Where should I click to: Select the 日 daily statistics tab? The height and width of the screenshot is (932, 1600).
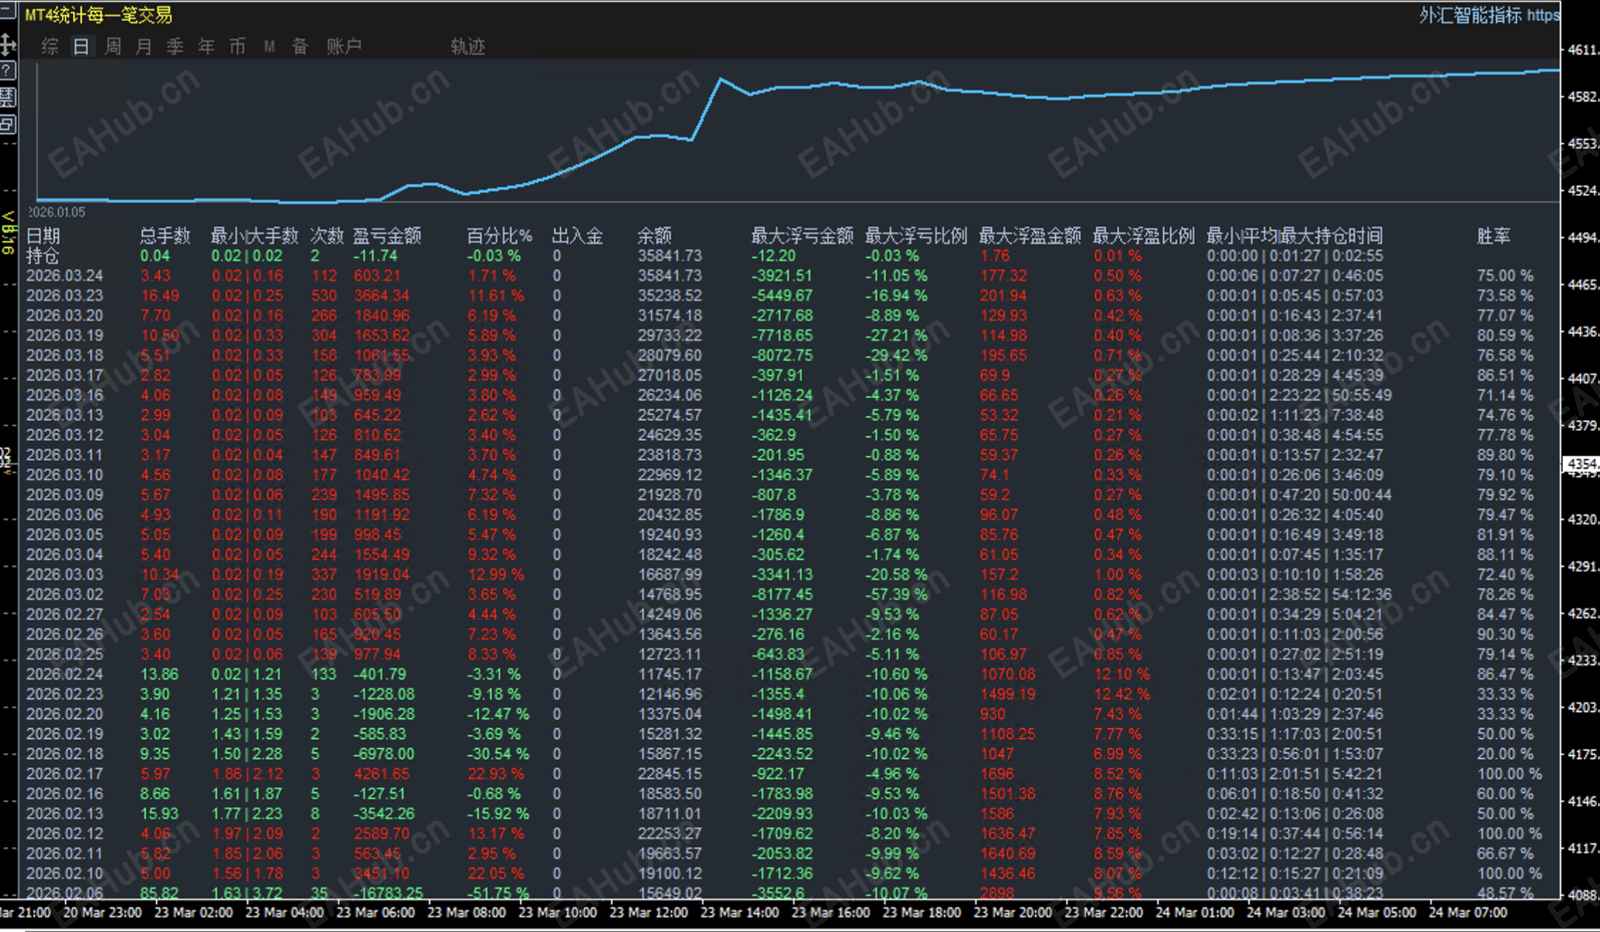(x=82, y=46)
